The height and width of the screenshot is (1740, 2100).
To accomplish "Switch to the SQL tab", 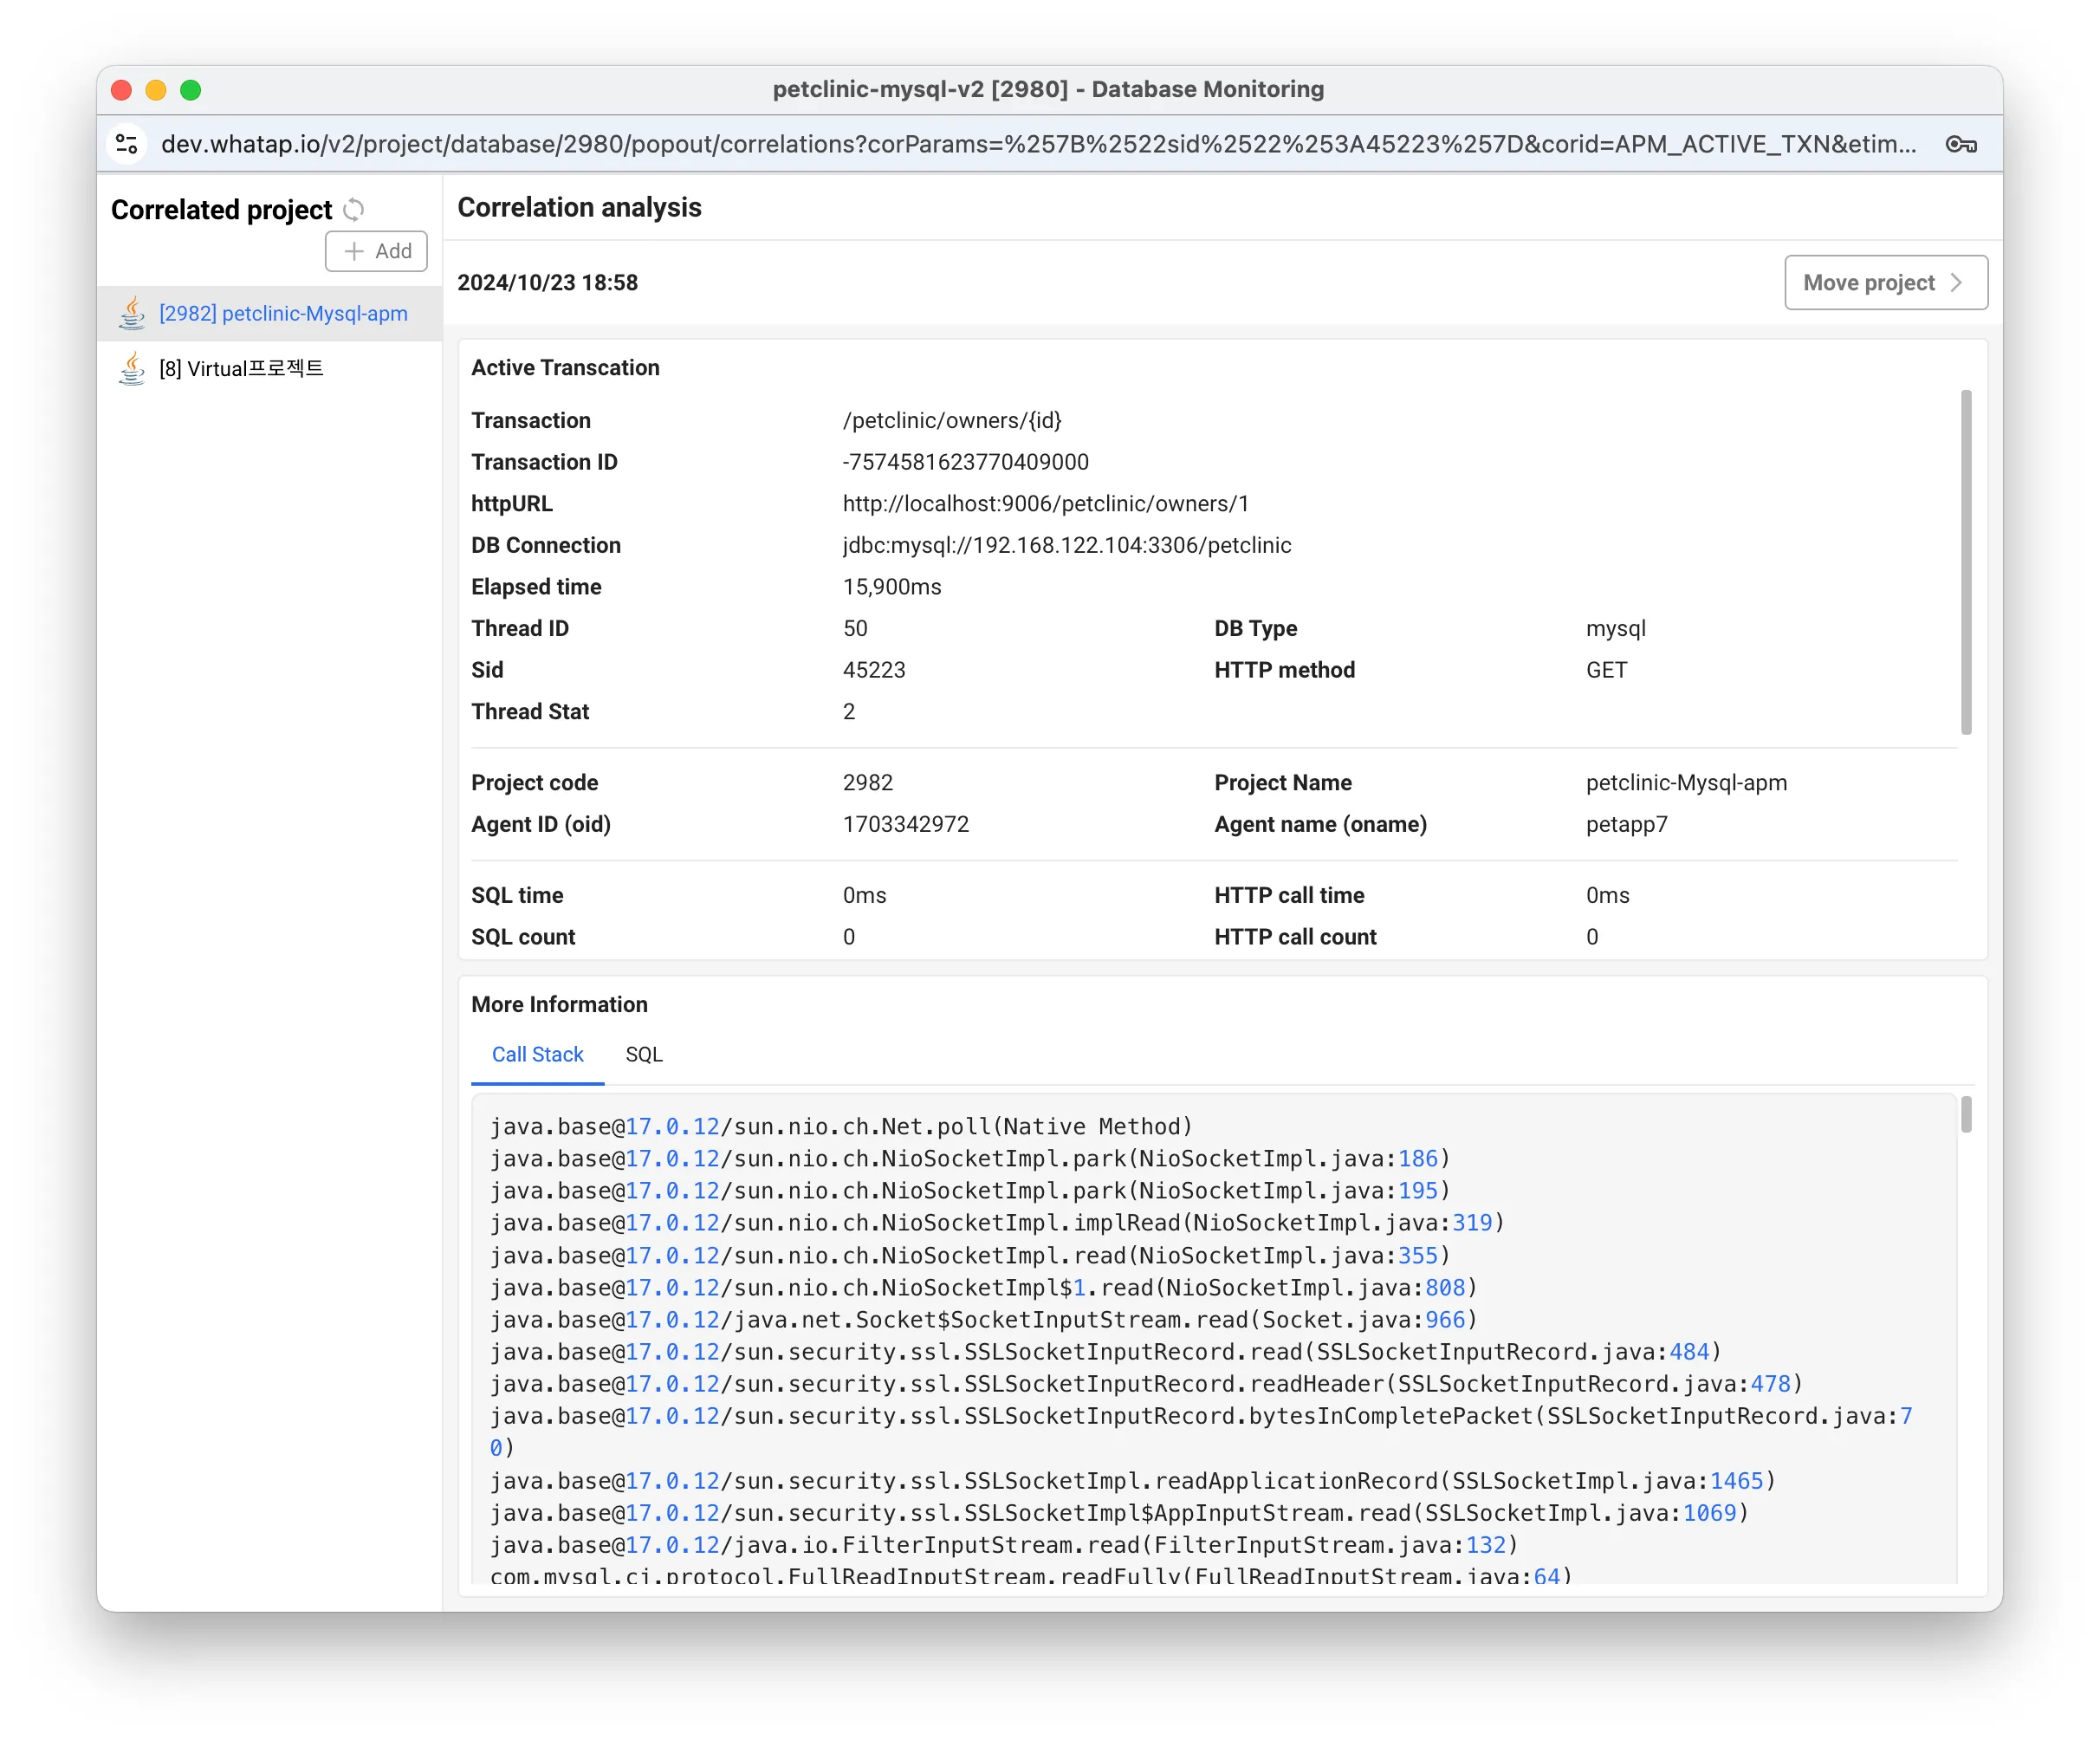I will [644, 1055].
